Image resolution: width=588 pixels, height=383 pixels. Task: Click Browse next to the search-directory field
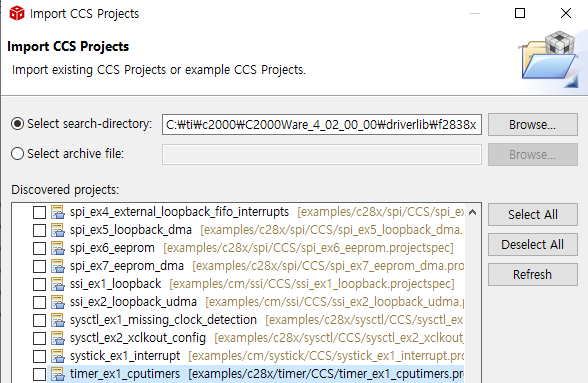532,125
